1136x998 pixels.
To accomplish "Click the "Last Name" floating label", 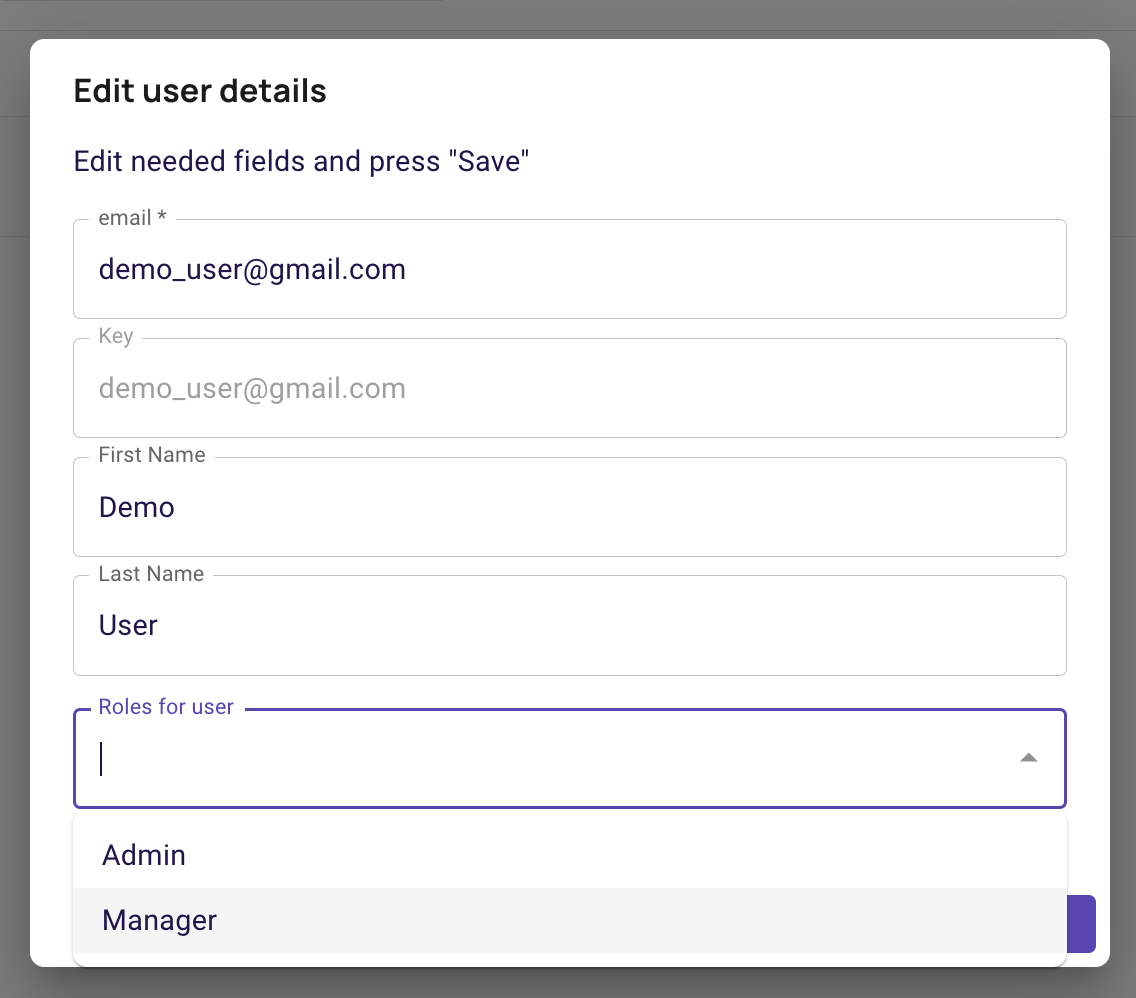I will click(151, 574).
